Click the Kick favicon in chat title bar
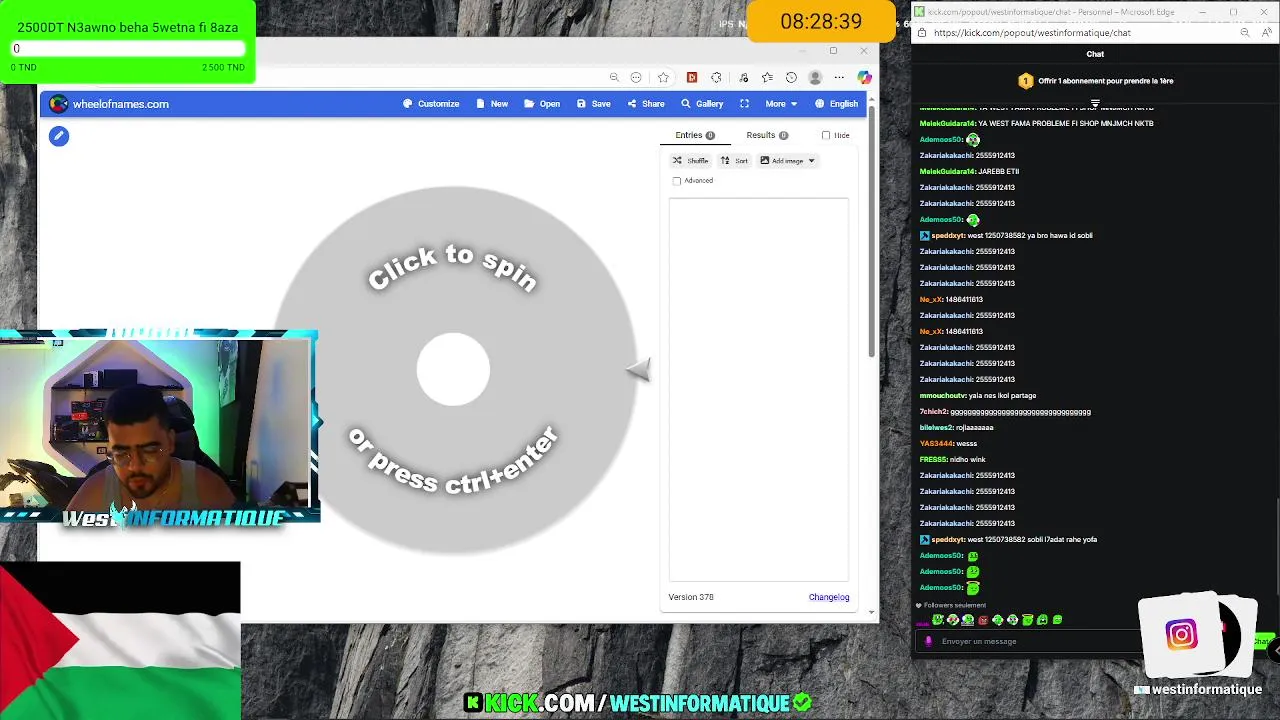The image size is (1280, 720). (920, 12)
